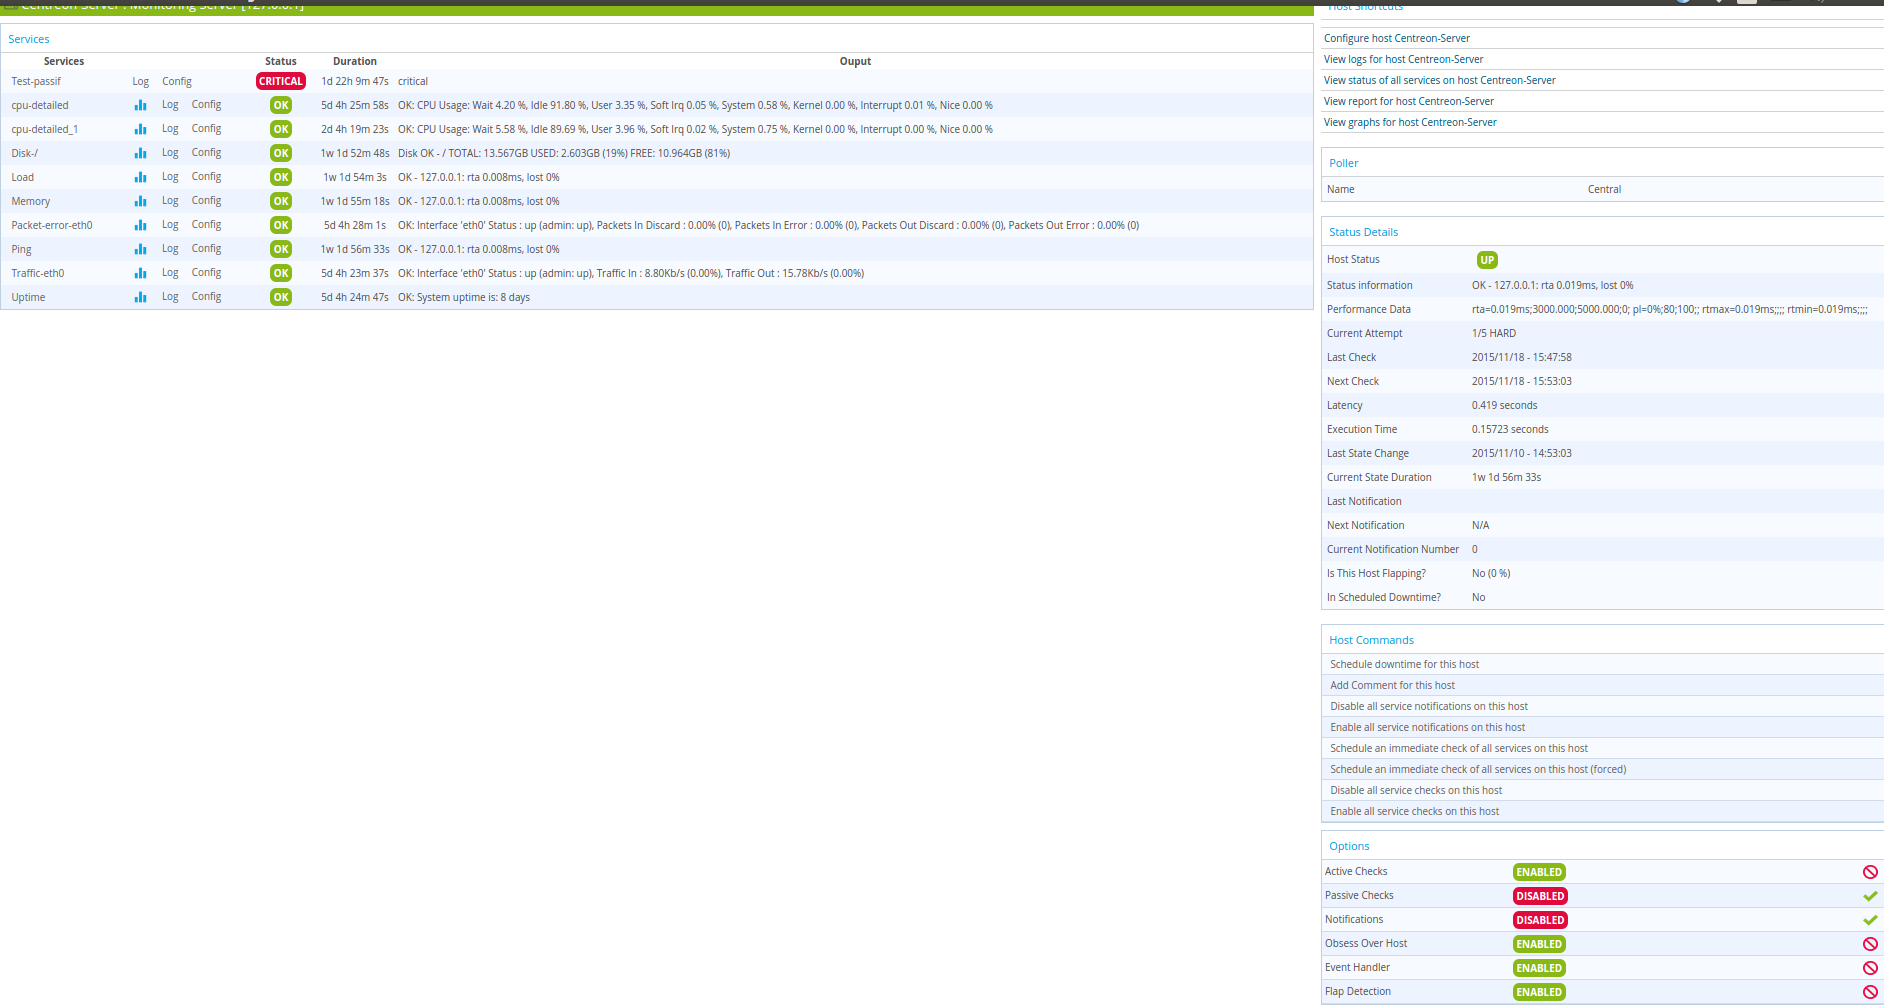Open Log for Memory service
Viewport: 1884px width, 1008px height.
(171, 201)
